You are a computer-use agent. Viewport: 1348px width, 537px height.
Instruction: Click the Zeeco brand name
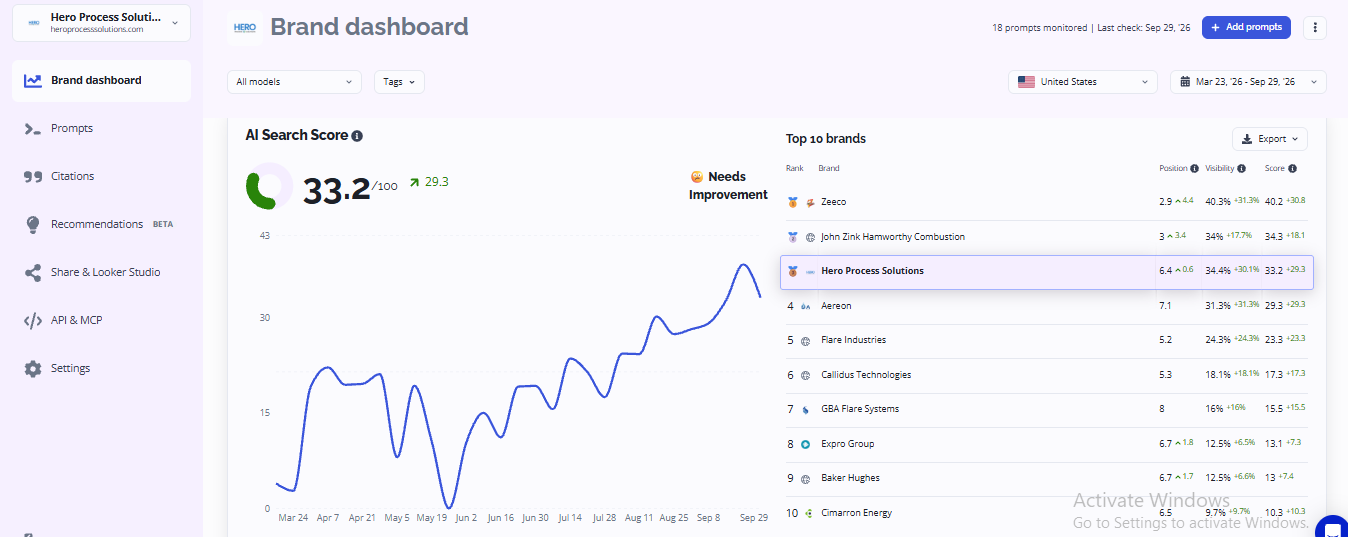point(834,202)
